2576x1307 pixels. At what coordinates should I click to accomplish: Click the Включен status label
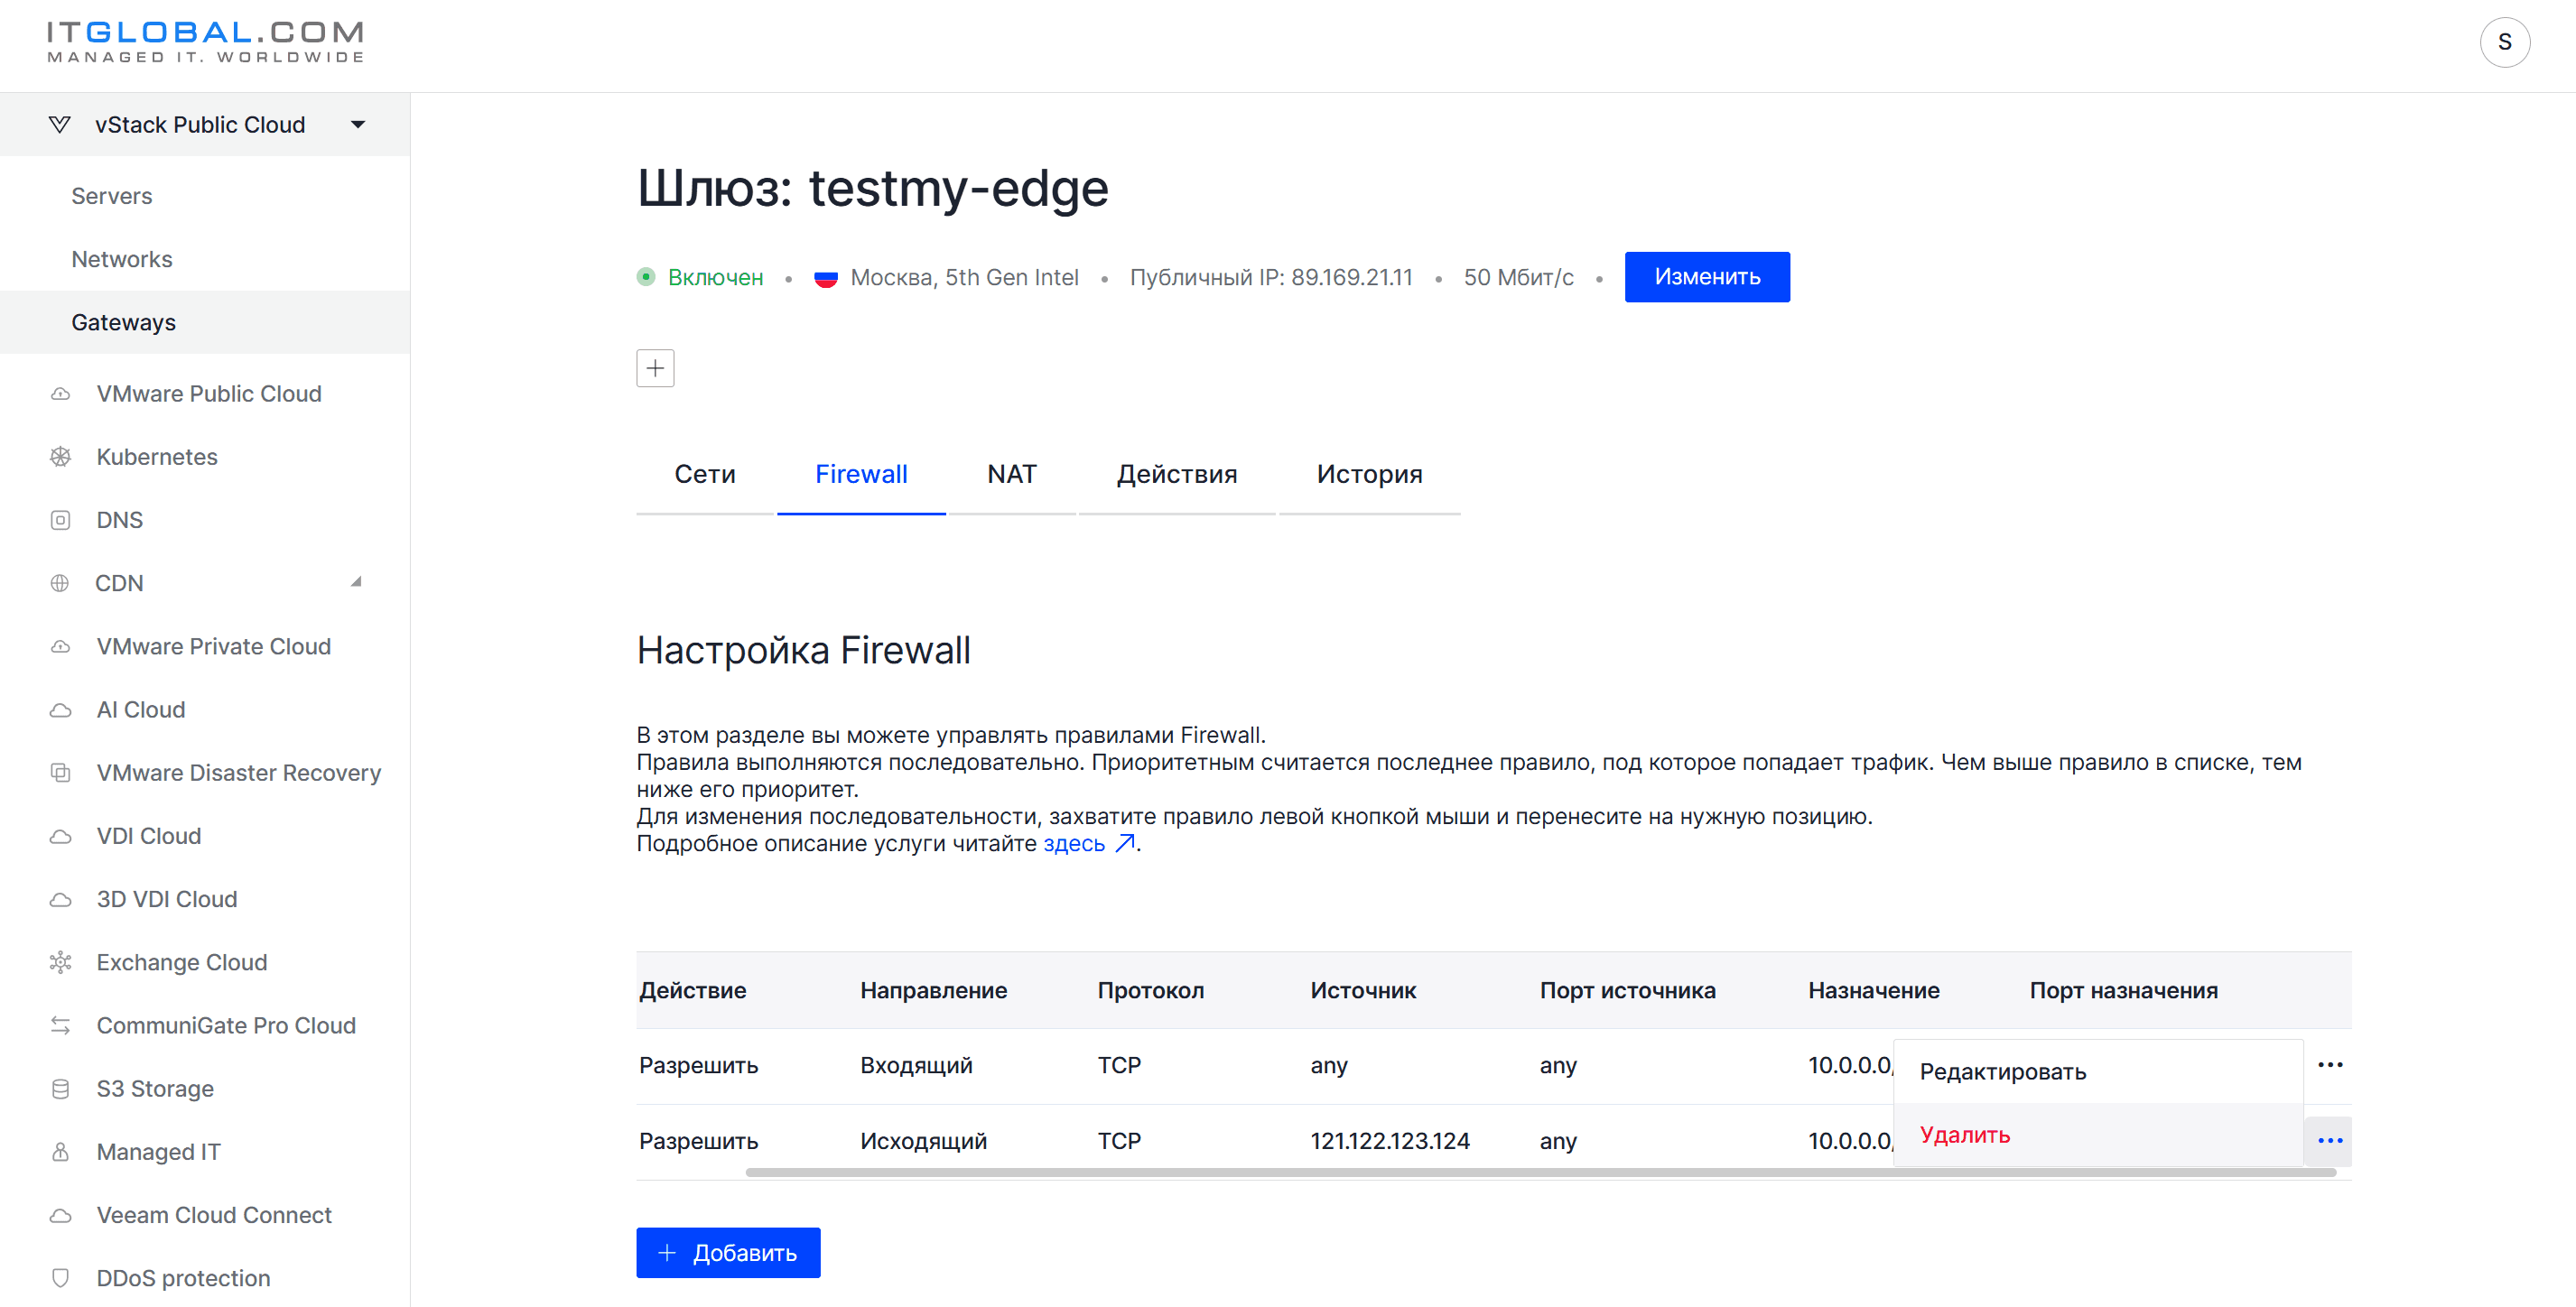coord(715,277)
